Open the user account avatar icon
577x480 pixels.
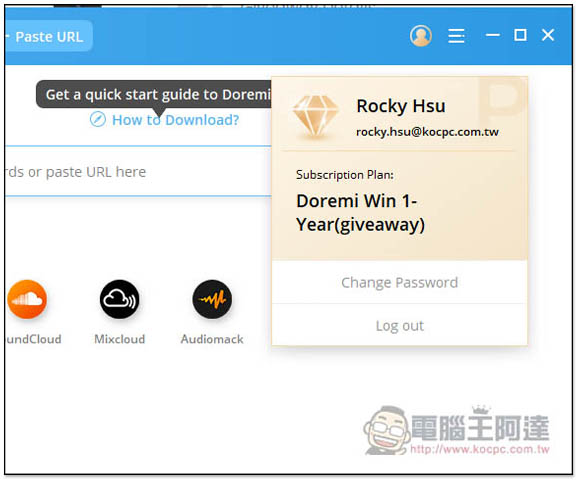[421, 36]
